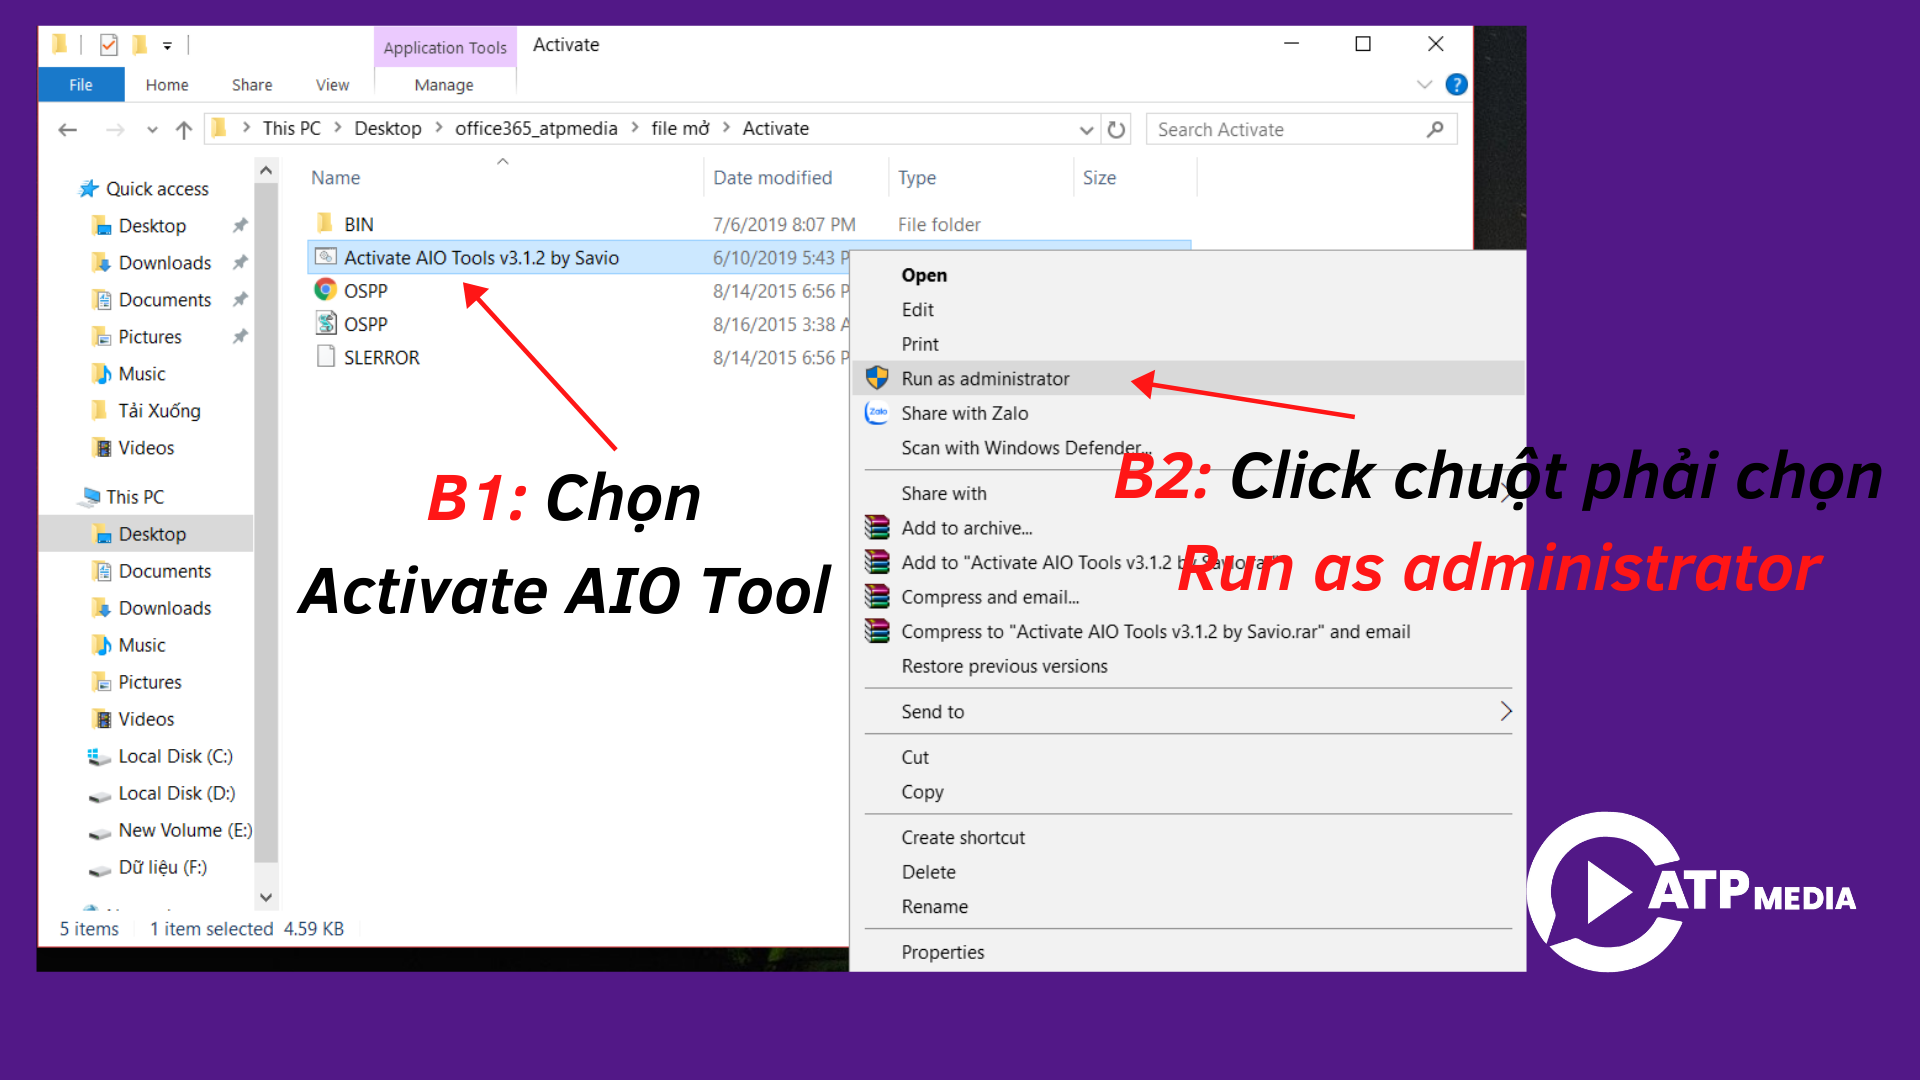
Task: Click 'Run as administrator' in context menu
Action: (x=984, y=378)
